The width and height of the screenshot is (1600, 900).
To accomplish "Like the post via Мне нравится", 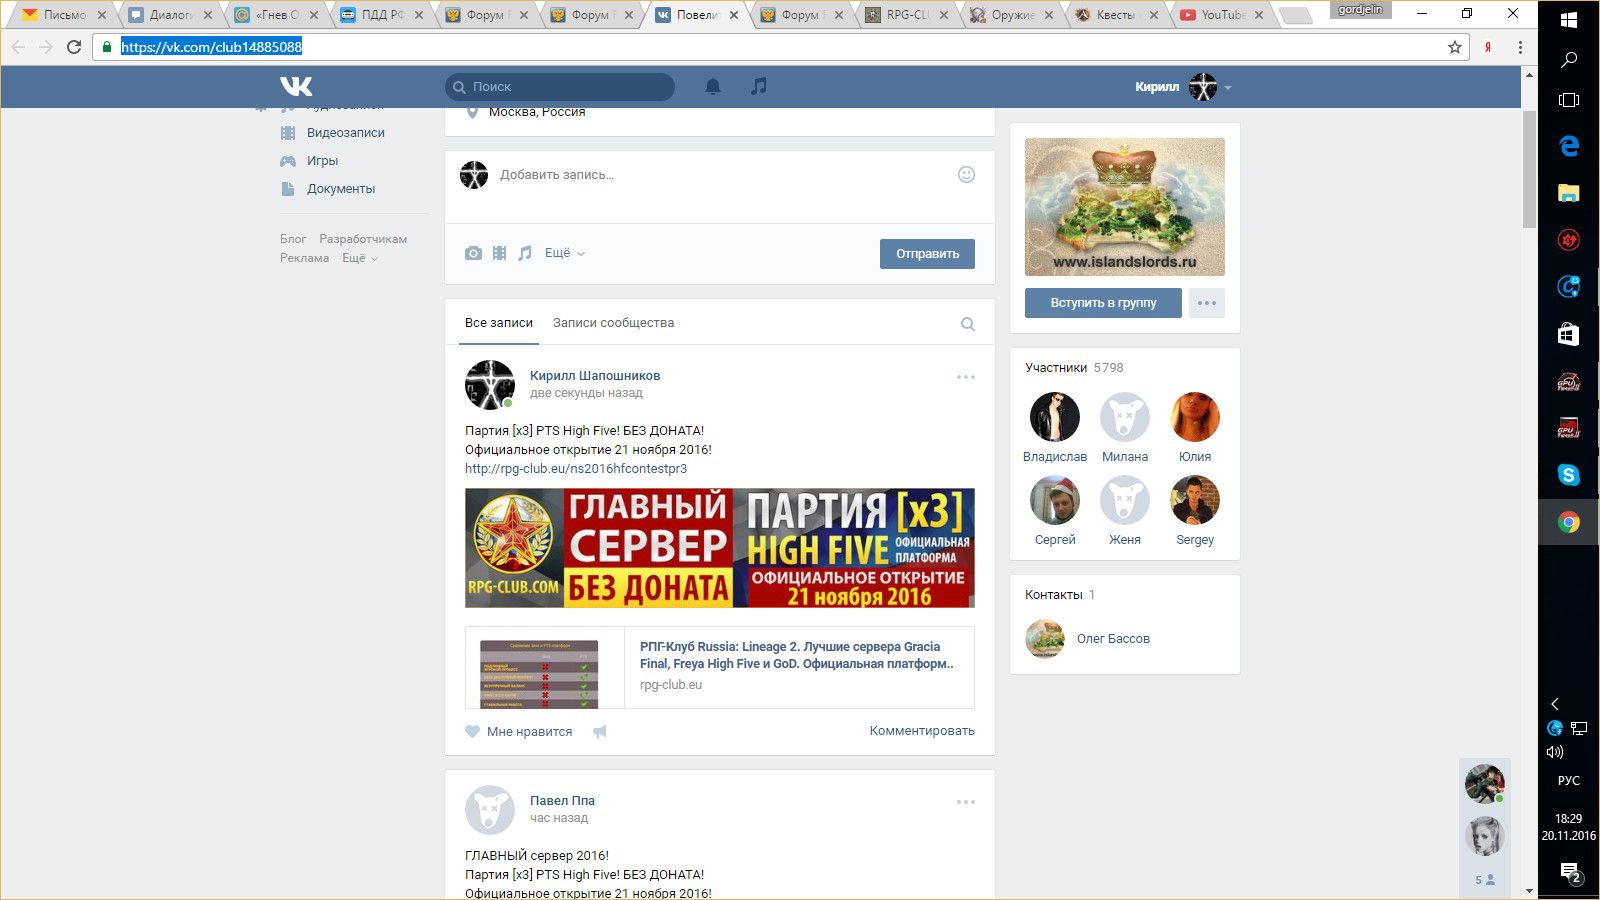I will click(x=519, y=732).
